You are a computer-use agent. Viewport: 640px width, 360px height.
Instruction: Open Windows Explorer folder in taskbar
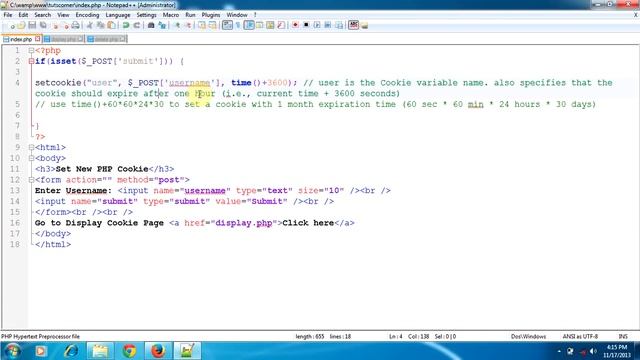pyautogui.click(x=100, y=351)
